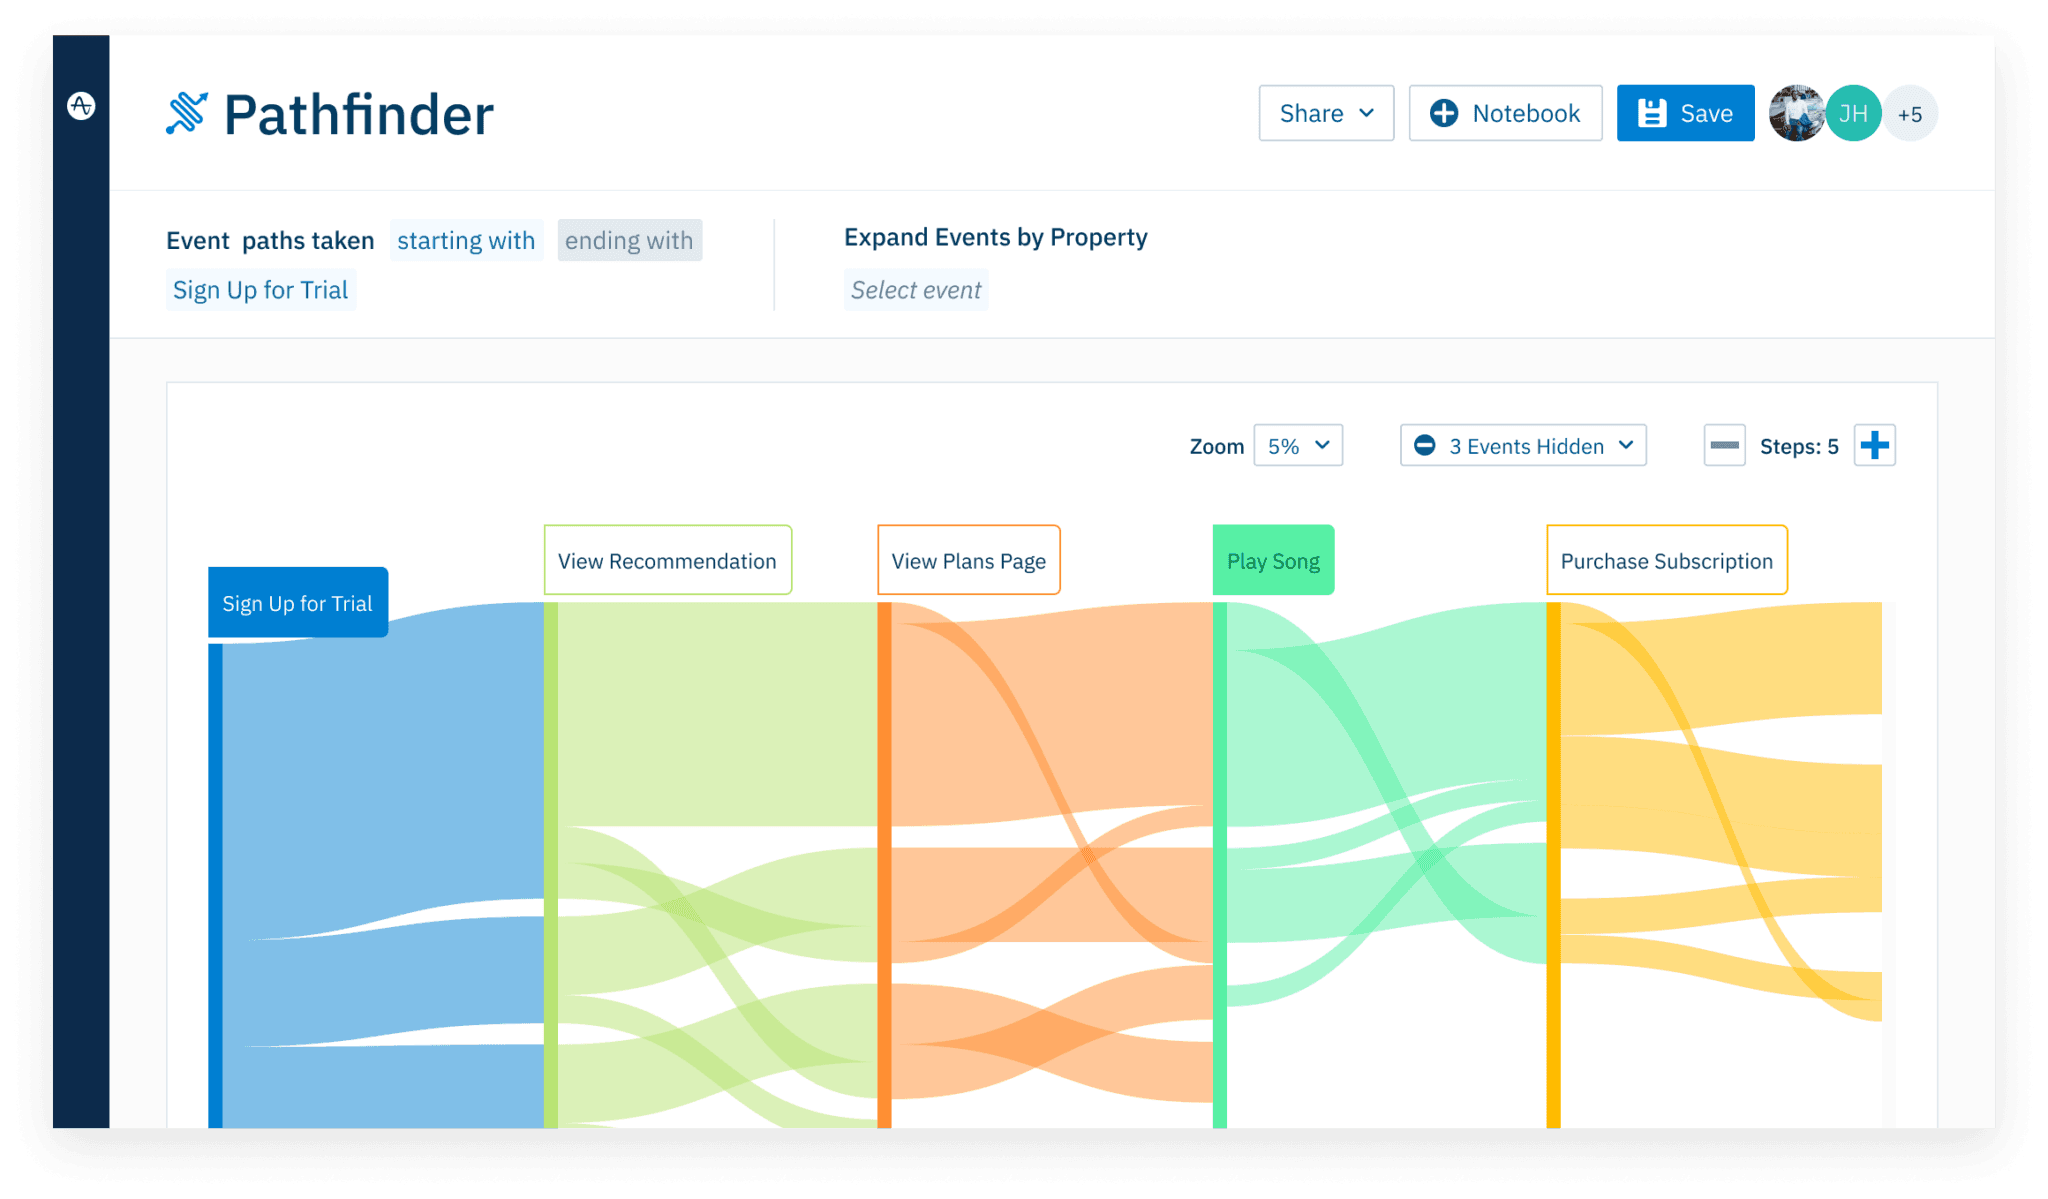Click the stepper minus to reduce steps
This screenshot has width=2048, height=1199.
click(x=1723, y=445)
